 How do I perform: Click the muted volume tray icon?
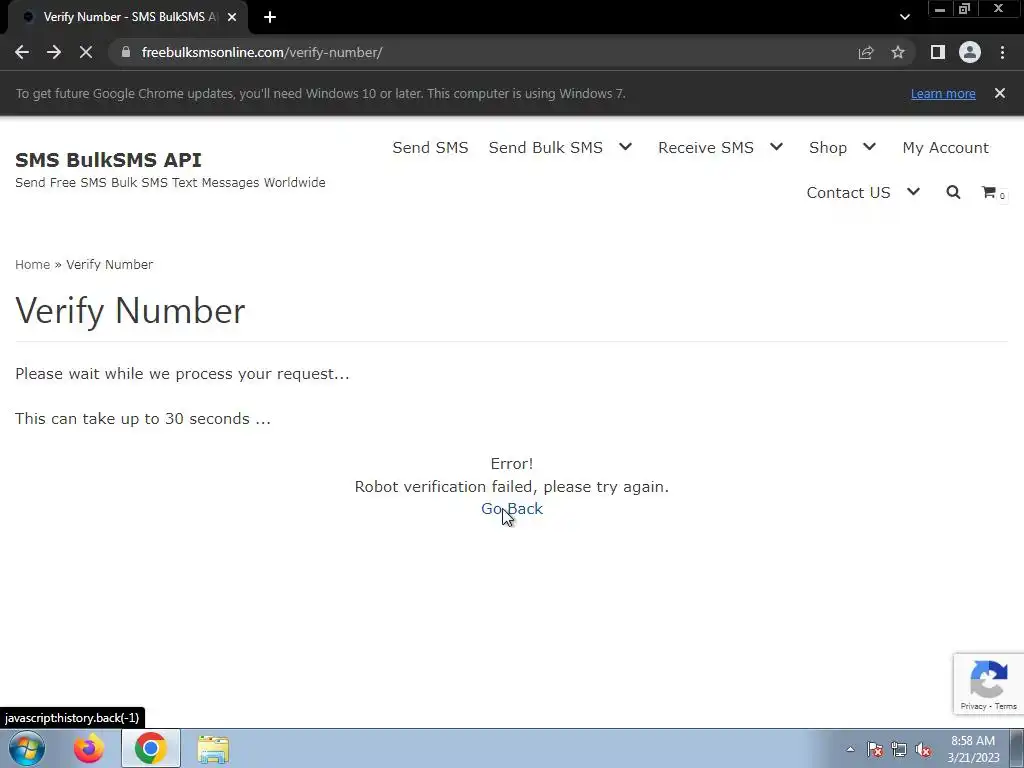923,749
